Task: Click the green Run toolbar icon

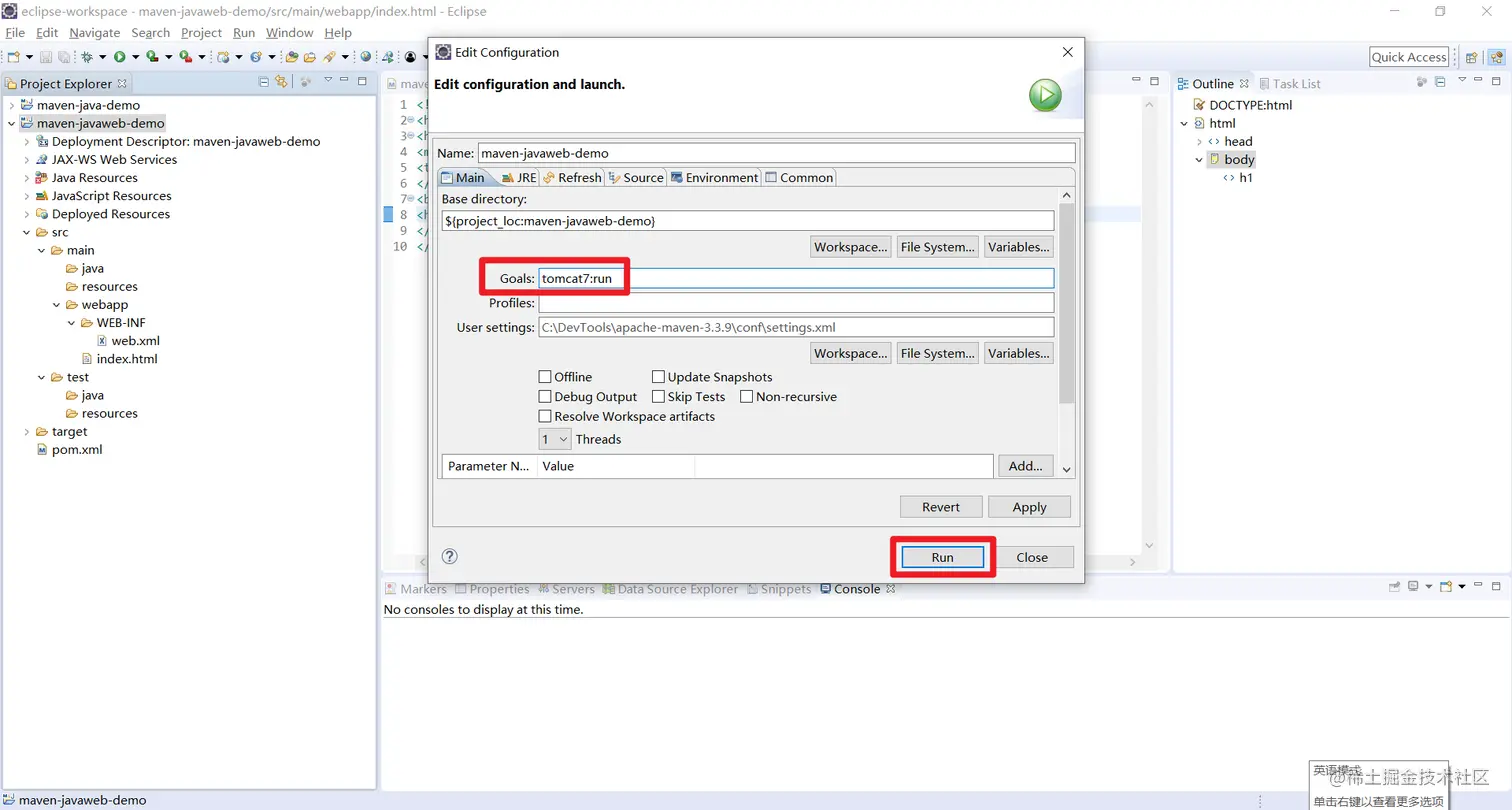Action: [x=120, y=57]
